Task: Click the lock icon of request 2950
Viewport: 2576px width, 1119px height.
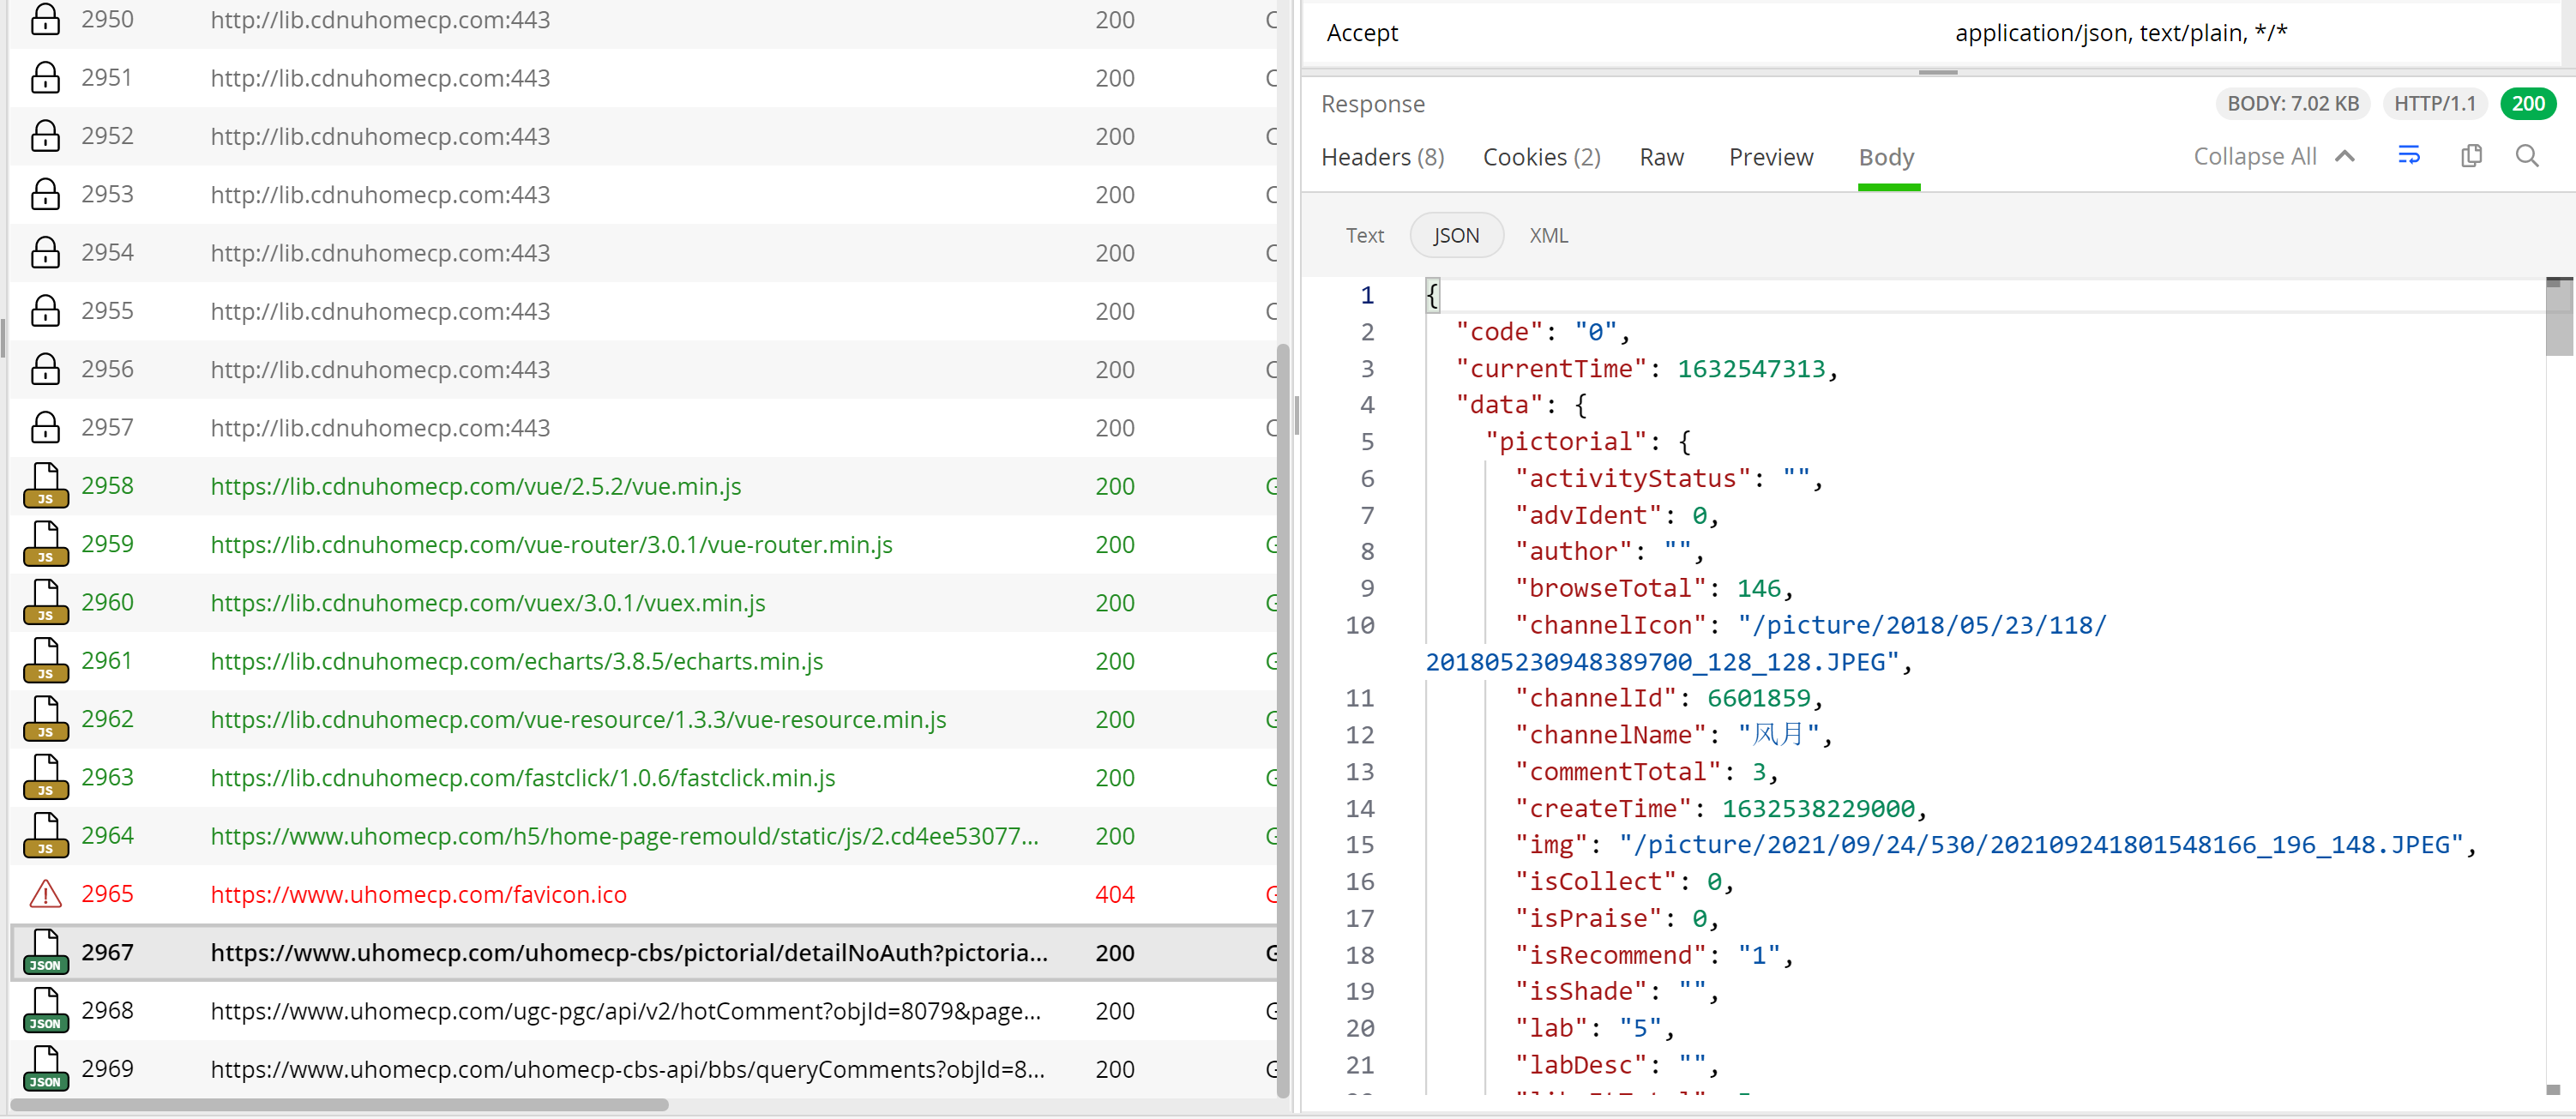Action: [45, 20]
